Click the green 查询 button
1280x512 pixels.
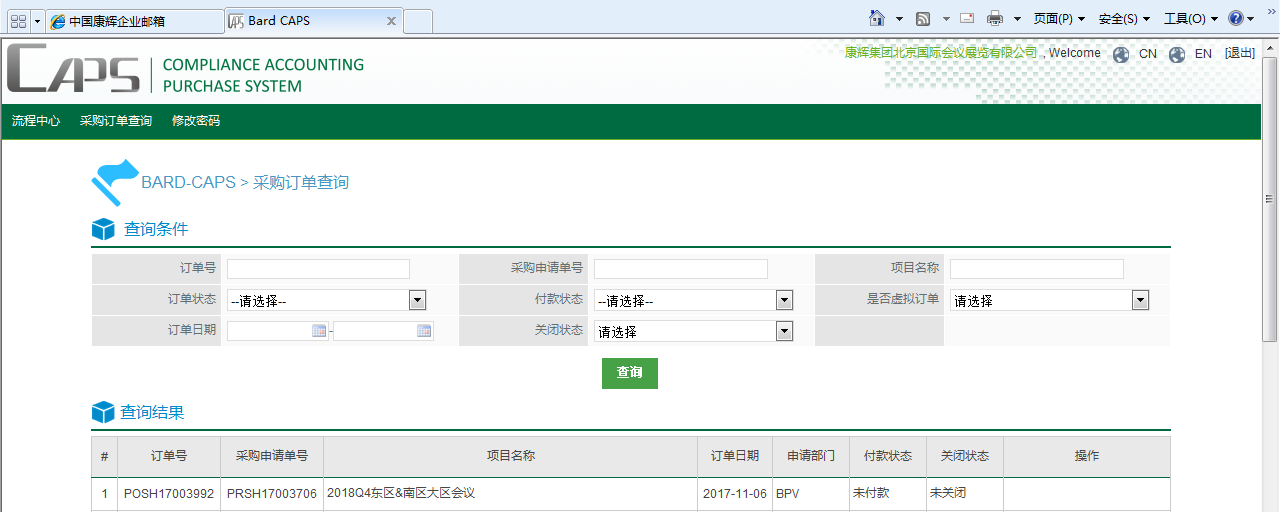pos(630,373)
